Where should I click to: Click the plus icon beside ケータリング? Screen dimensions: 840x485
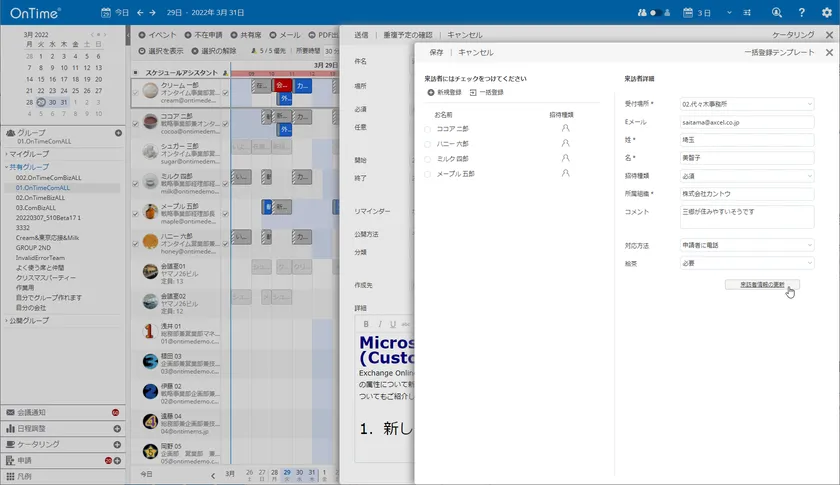[x=117, y=444]
